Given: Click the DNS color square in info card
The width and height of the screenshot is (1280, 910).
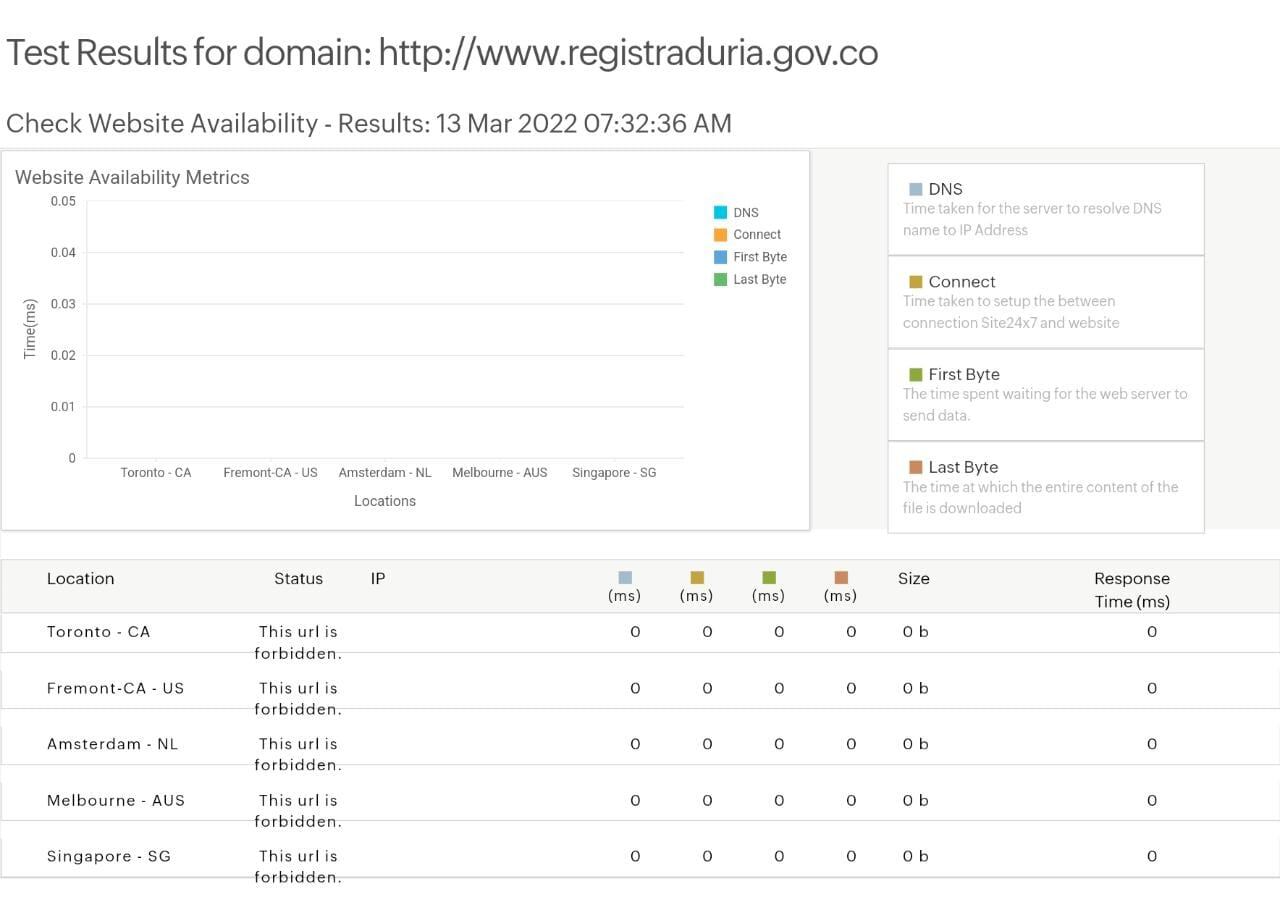Looking at the screenshot, I should [x=915, y=189].
